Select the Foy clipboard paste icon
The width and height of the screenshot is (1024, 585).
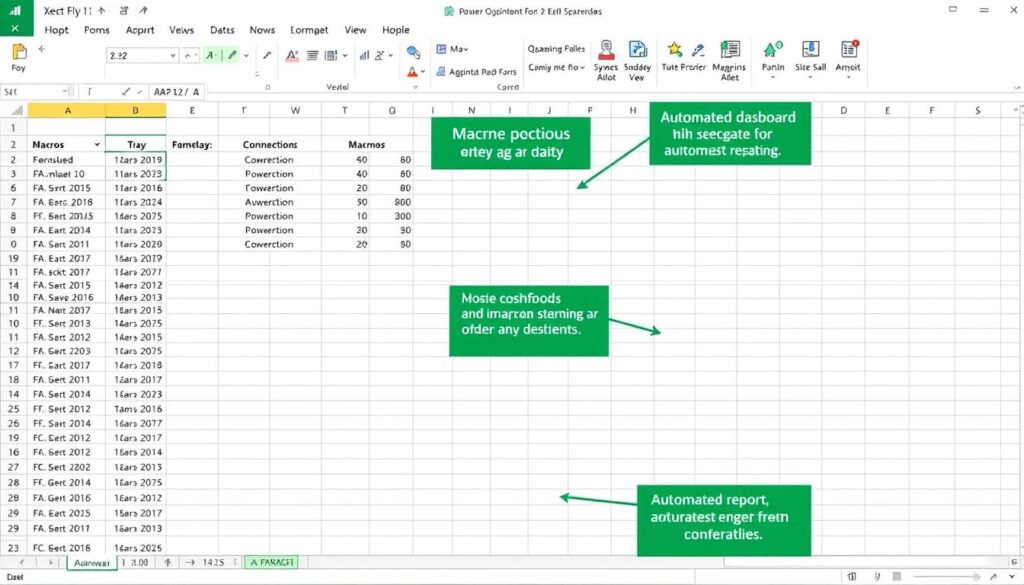18,56
